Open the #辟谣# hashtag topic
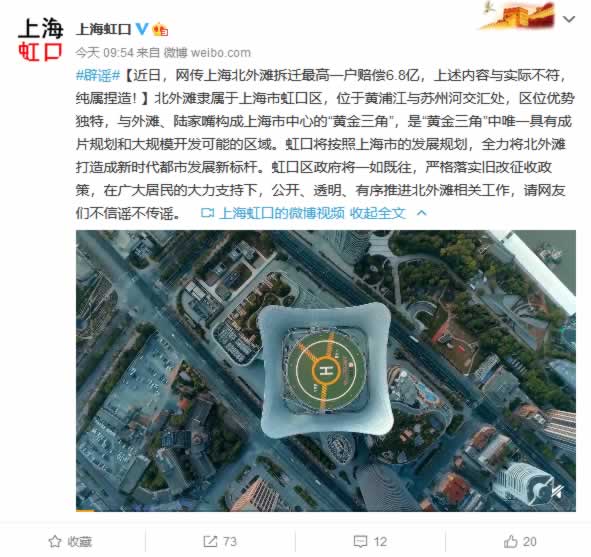 (x=98, y=76)
